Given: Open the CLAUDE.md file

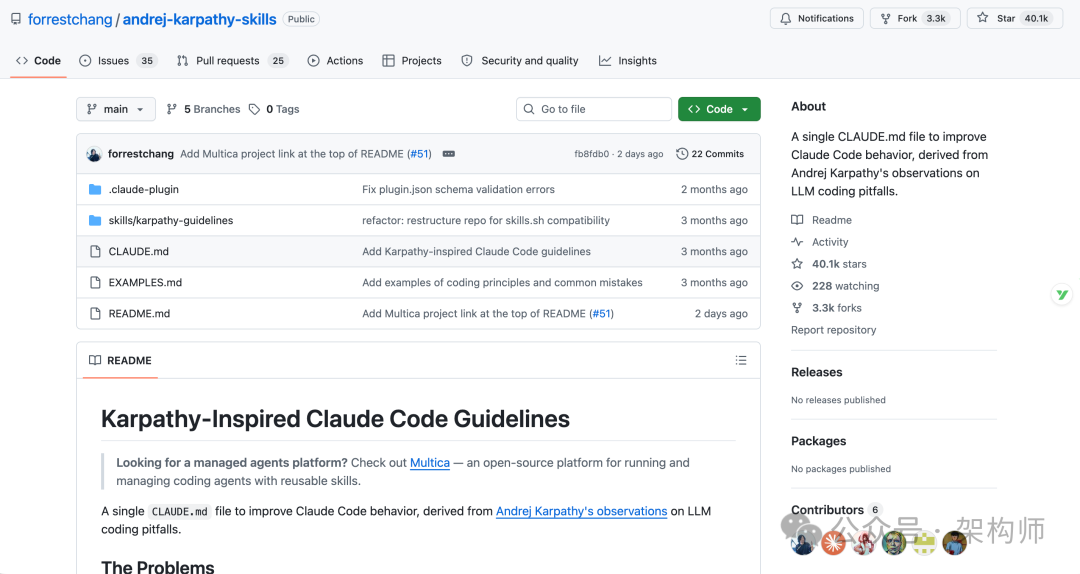Looking at the screenshot, I should [138, 252].
